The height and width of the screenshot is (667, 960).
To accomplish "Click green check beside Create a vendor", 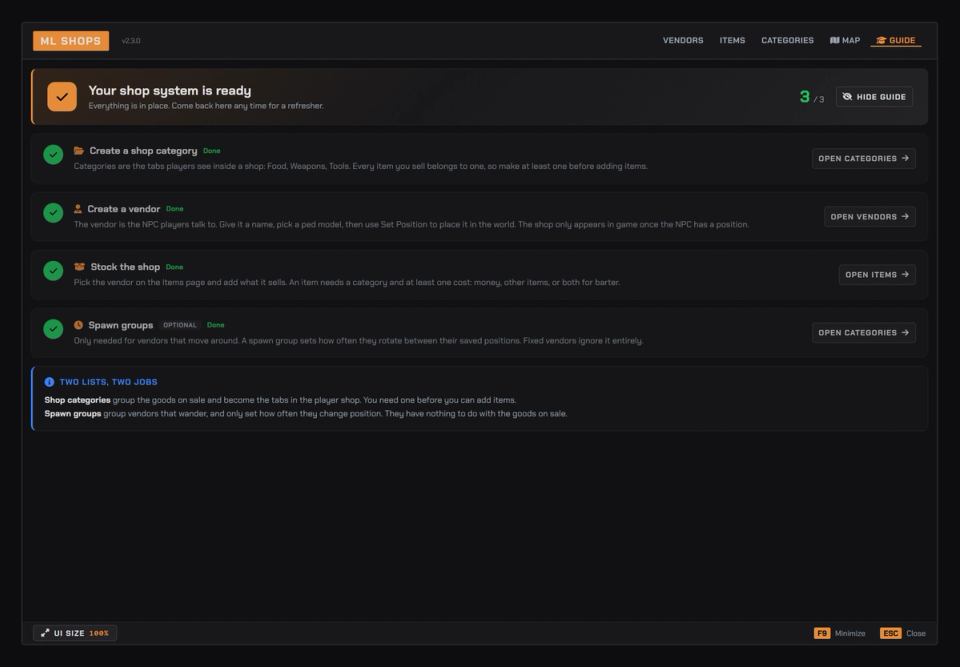I will pos(53,213).
